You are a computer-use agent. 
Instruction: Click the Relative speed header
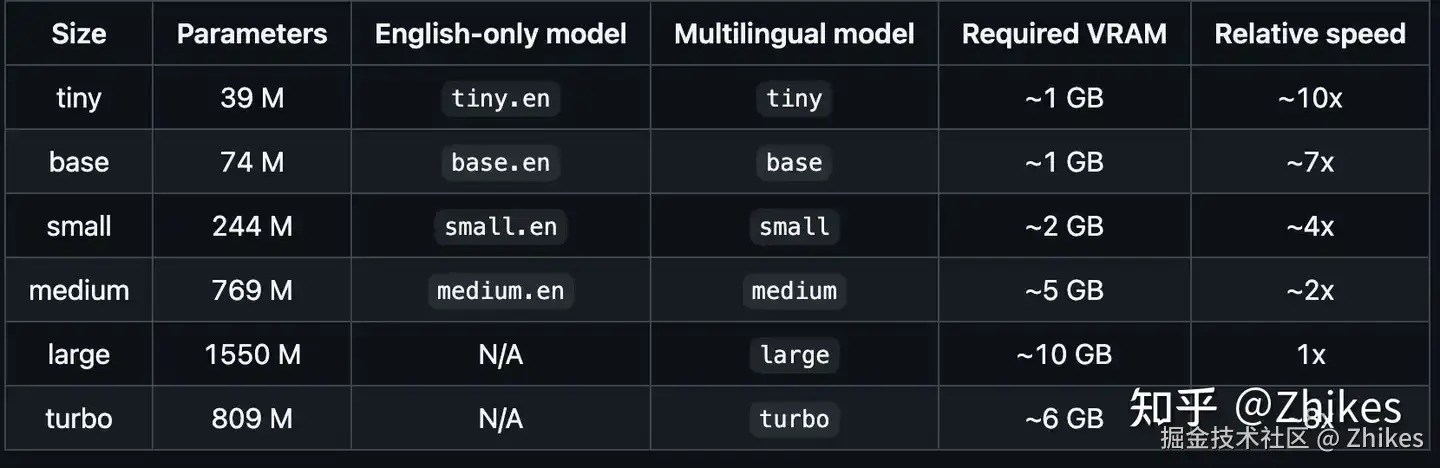[1310, 34]
